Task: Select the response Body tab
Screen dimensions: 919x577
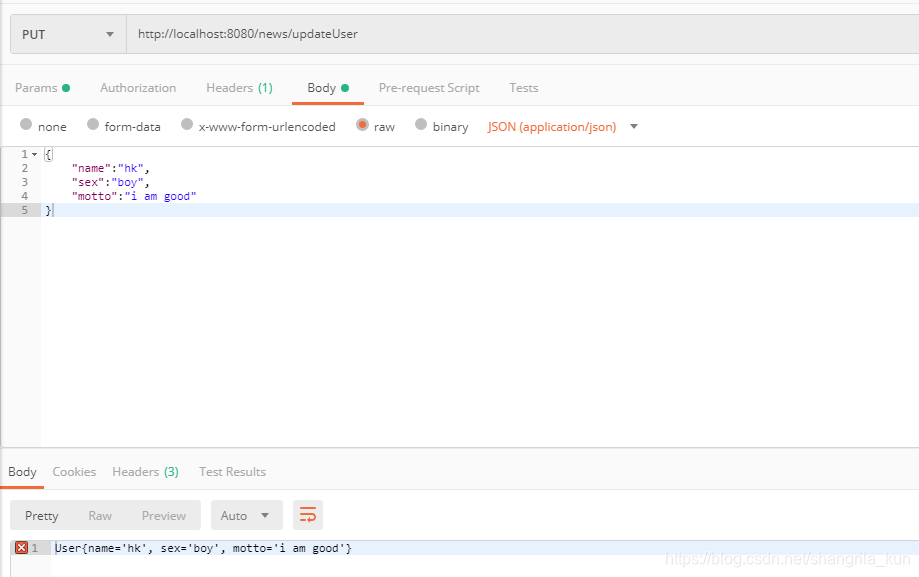Action: 22,472
